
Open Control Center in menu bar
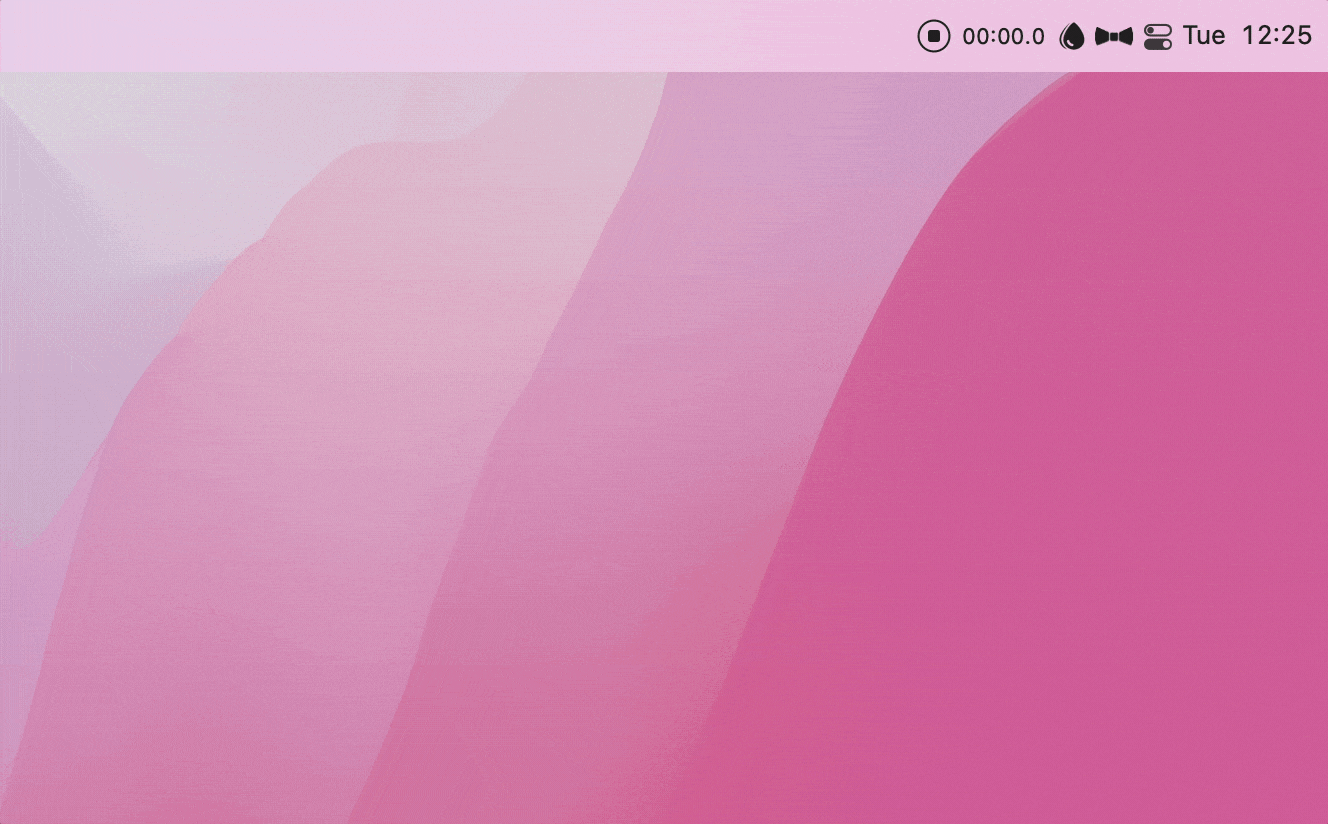[x=1158, y=37]
